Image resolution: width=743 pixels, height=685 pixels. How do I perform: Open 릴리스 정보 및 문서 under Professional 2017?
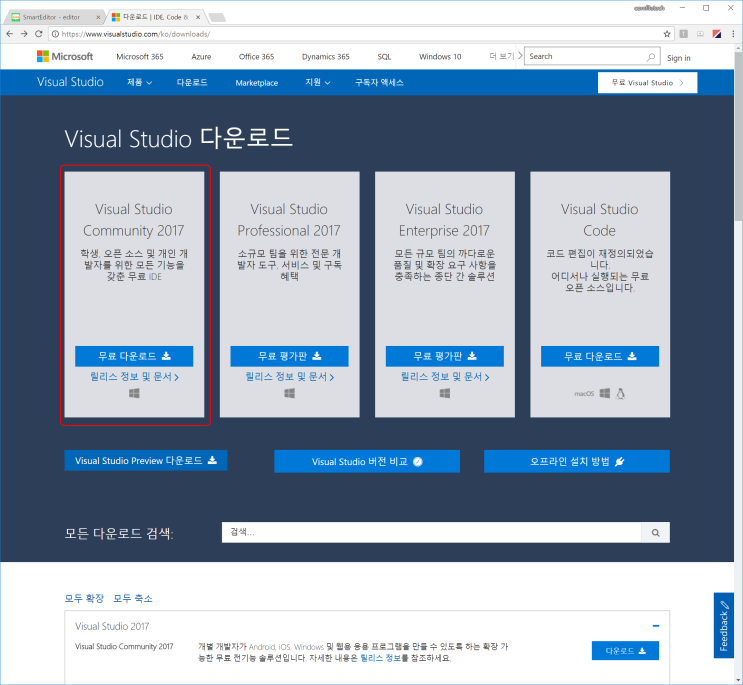click(290, 377)
